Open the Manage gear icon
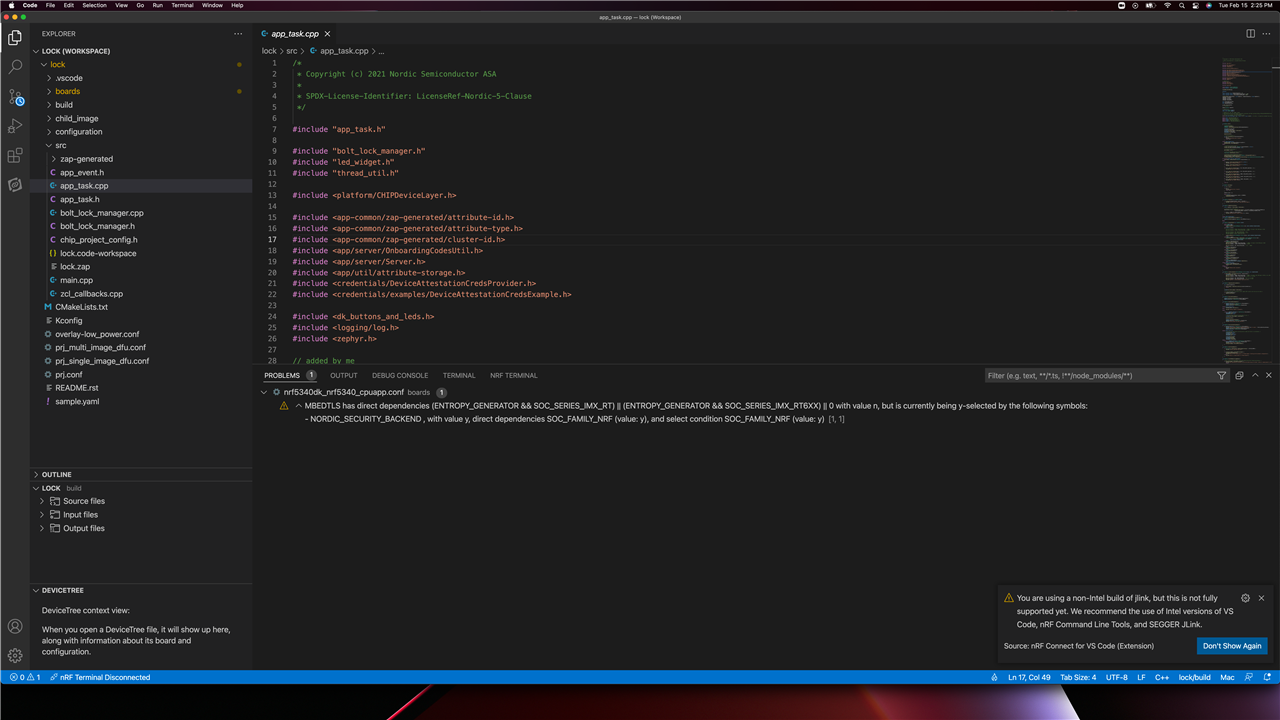This screenshot has height=720, width=1280. pos(15,655)
